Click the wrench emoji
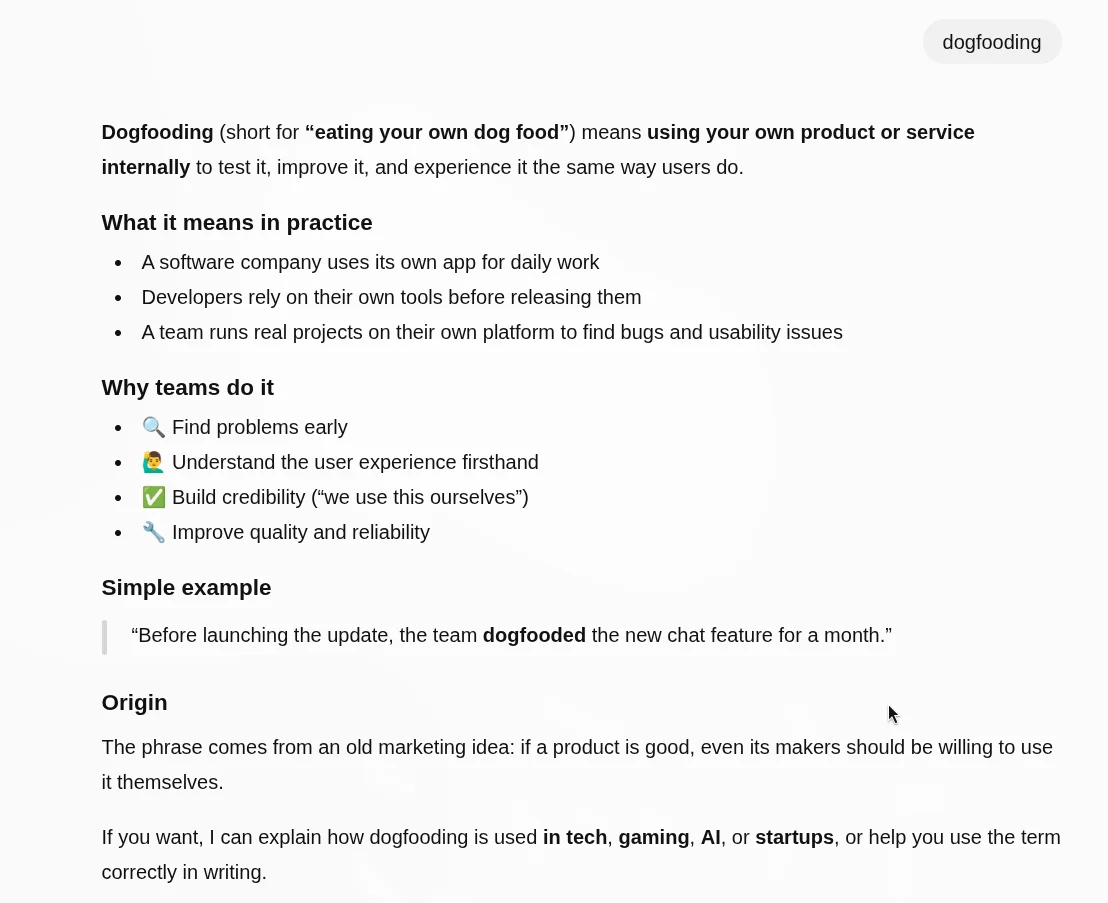1108x903 pixels. point(153,532)
